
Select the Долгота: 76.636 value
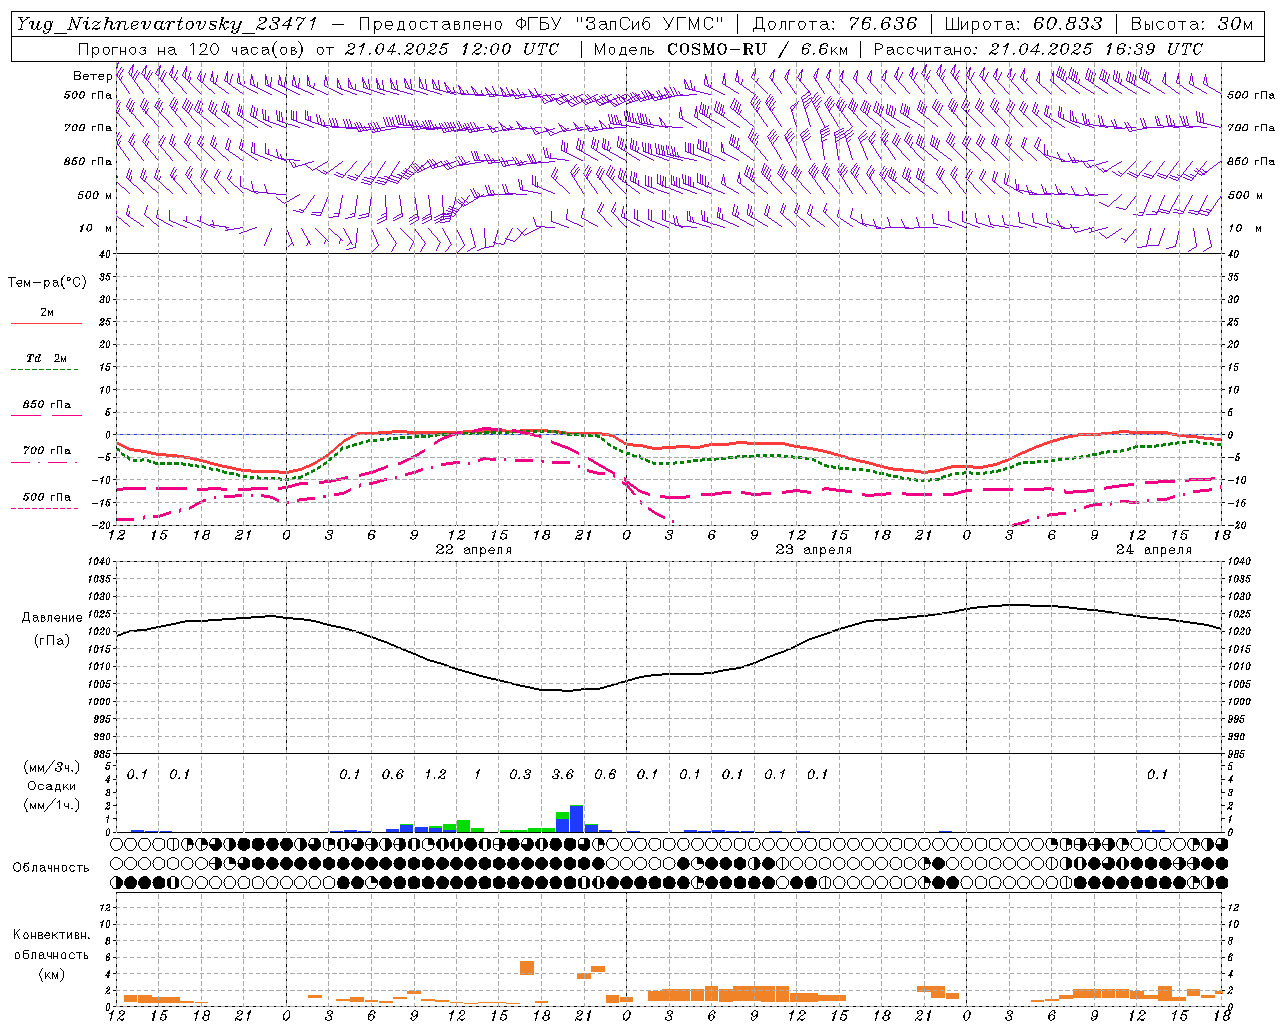coord(835,24)
